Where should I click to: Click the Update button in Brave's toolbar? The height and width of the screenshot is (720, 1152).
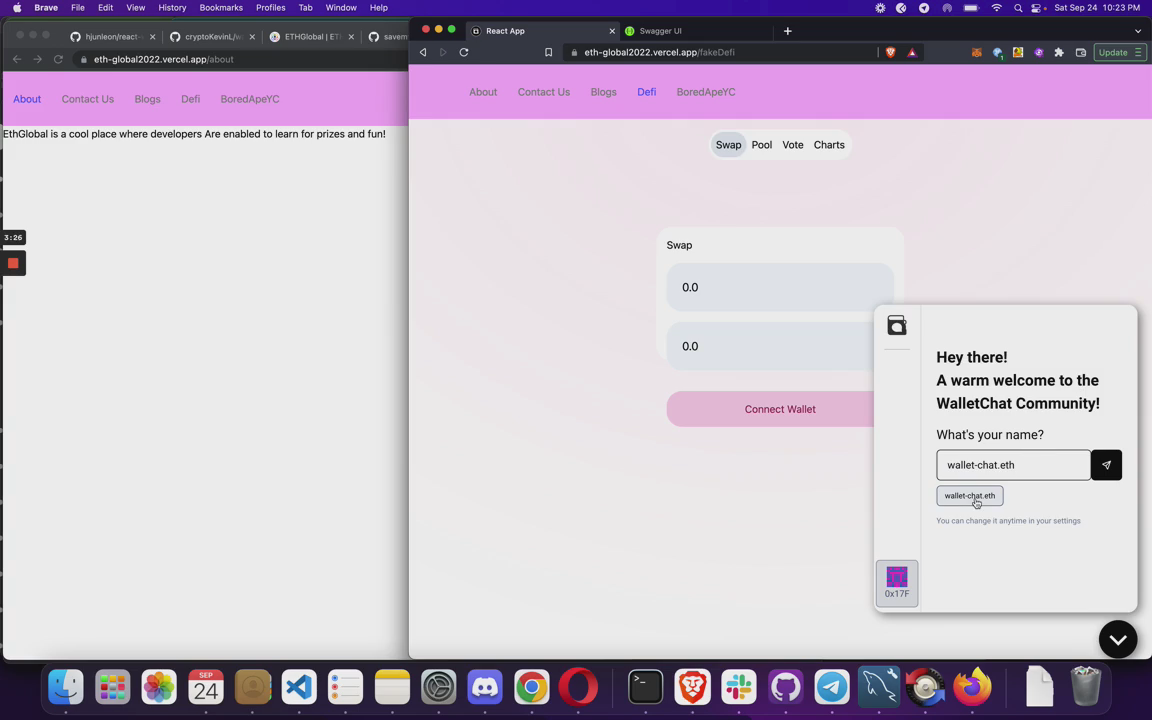[1119, 52]
